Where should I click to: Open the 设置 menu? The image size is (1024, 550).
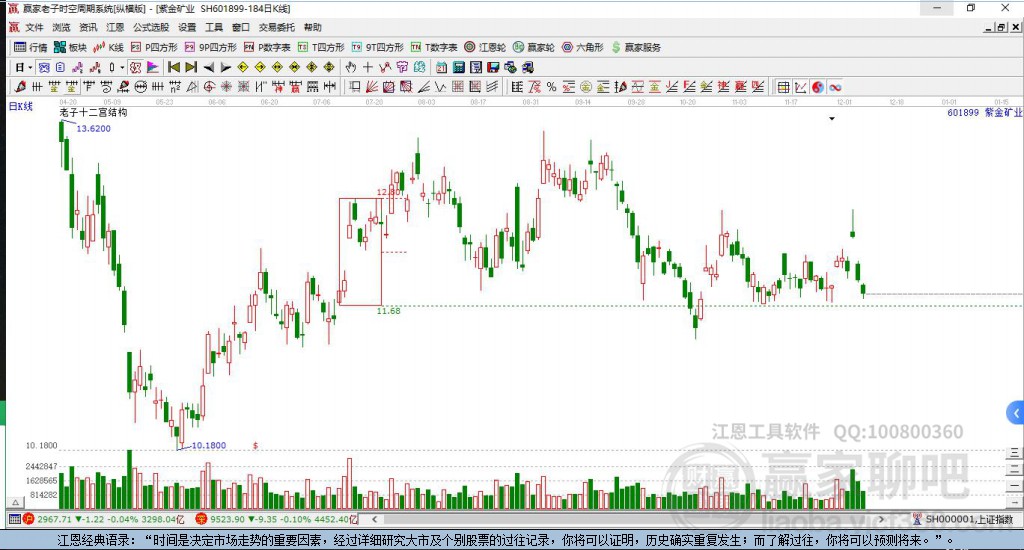[187, 27]
